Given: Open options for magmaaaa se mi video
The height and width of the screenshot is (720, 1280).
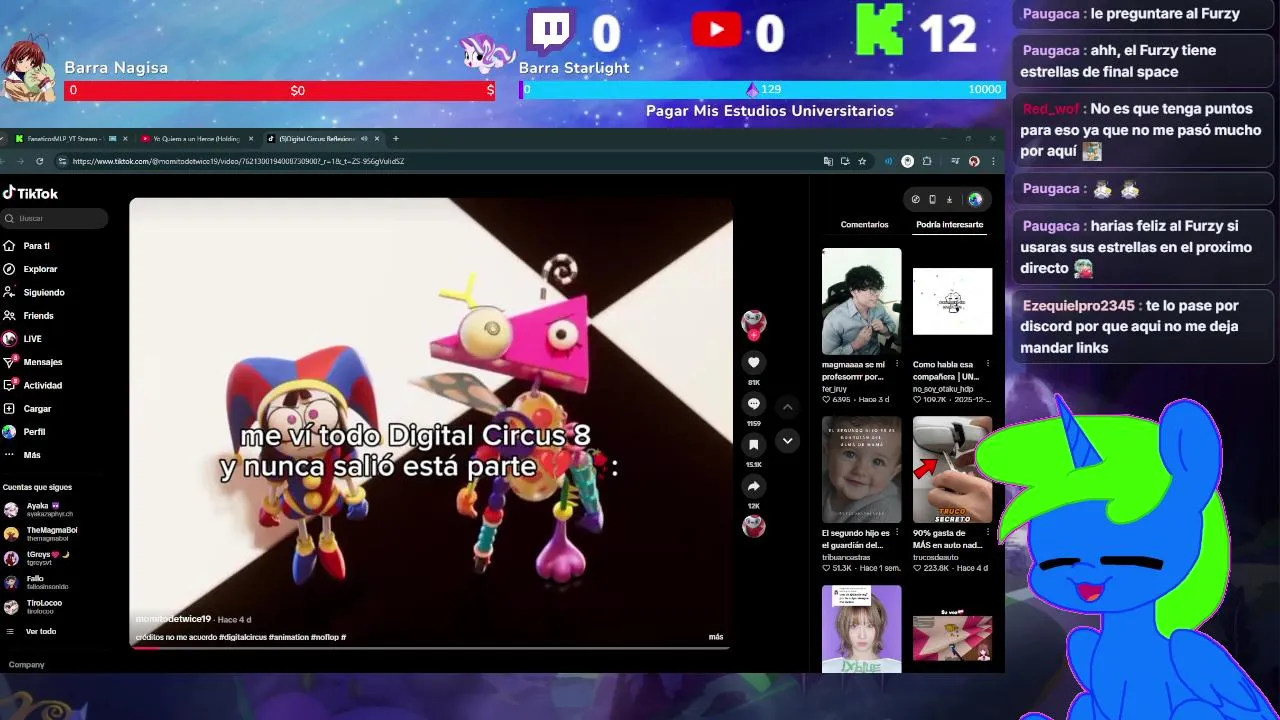Looking at the screenshot, I should click(896, 365).
